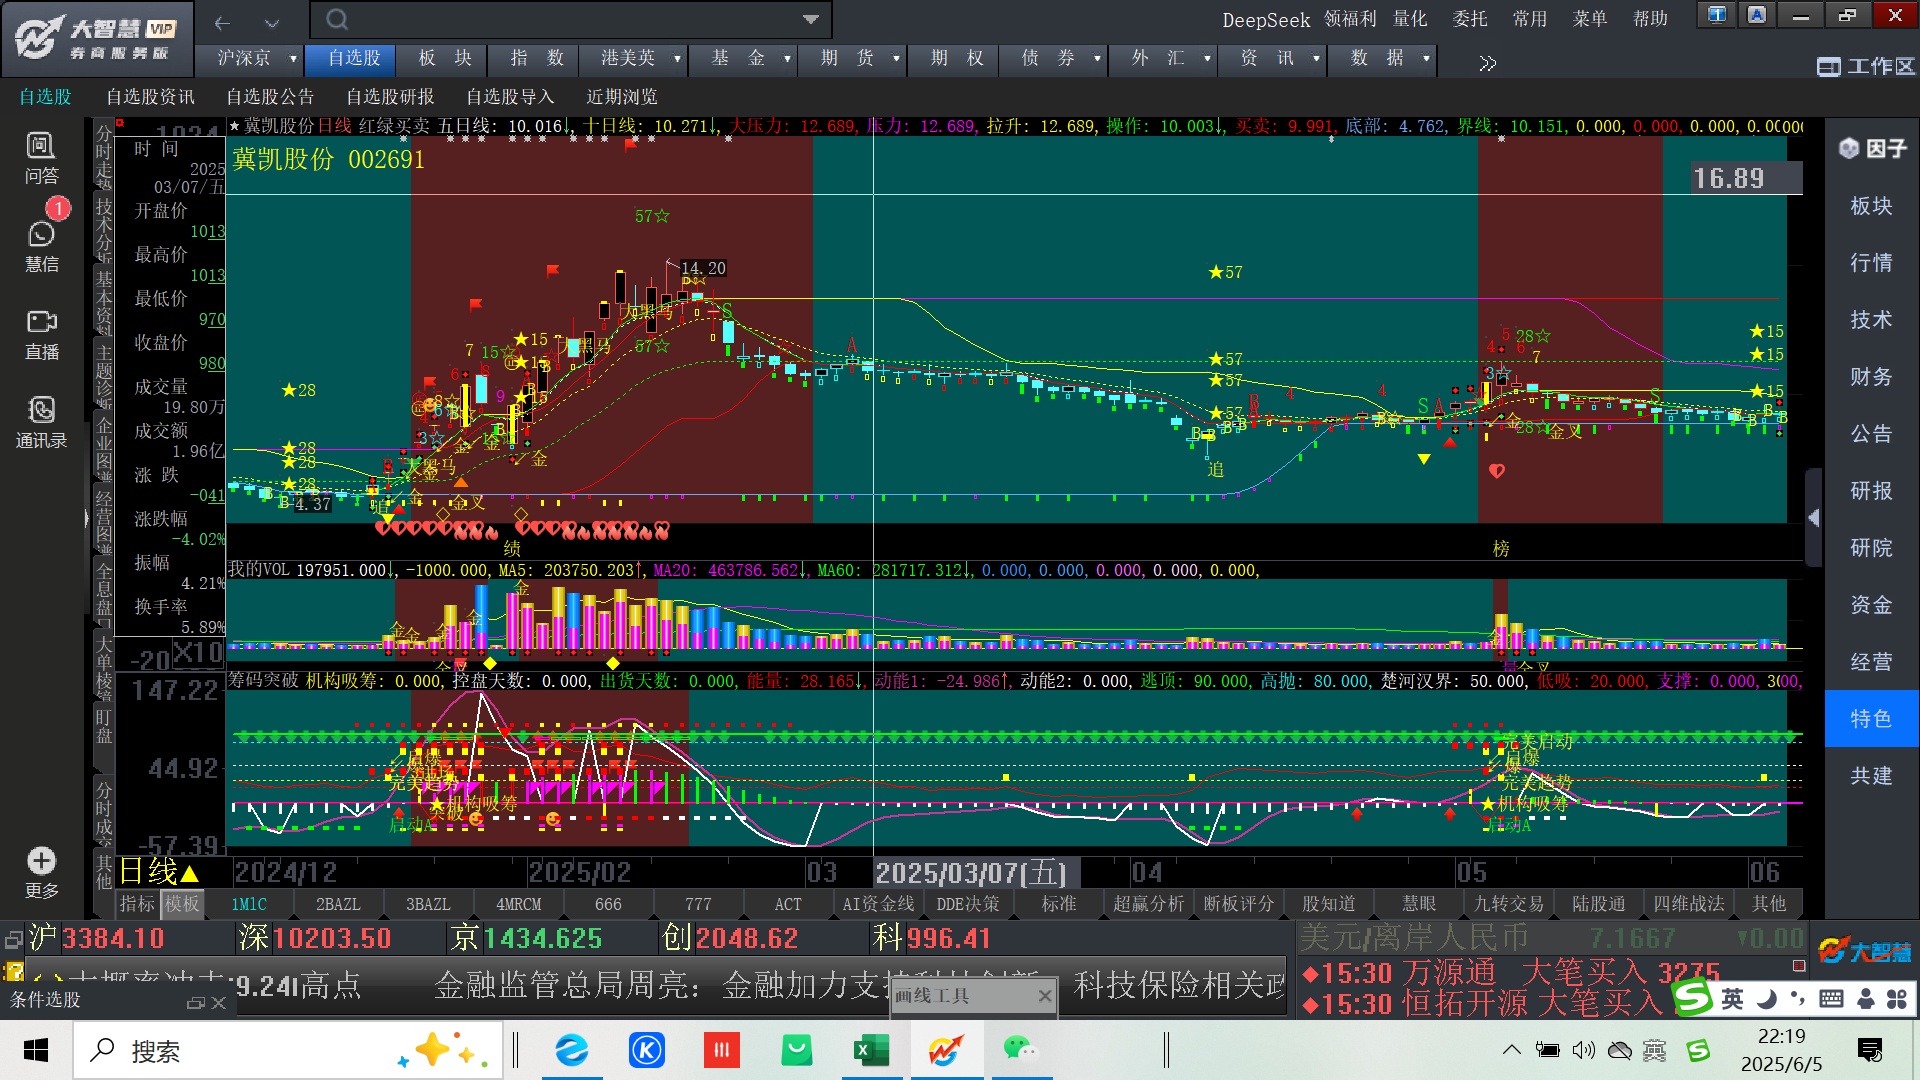Screen dimensions: 1920x1080
Task: Click the 大智慧 VIP logo
Action: point(98,37)
